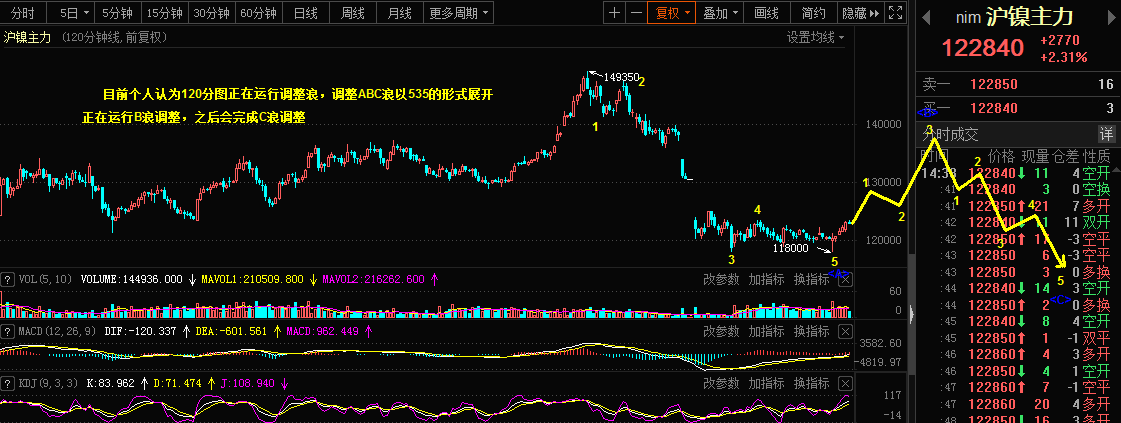Open MACD indicator help question mark

pyautogui.click(x=7, y=332)
